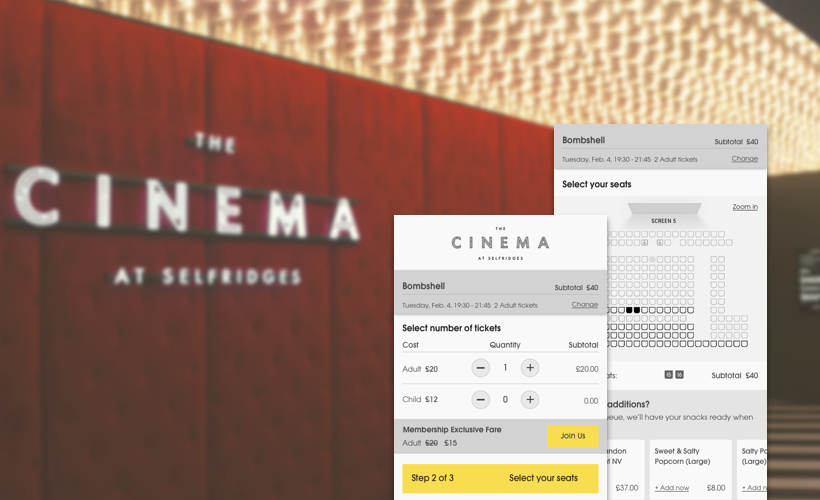Image resolution: width=820 pixels, height=500 pixels.
Task: Click the £37.00 price on the snack card
Action: [x=627, y=488]
